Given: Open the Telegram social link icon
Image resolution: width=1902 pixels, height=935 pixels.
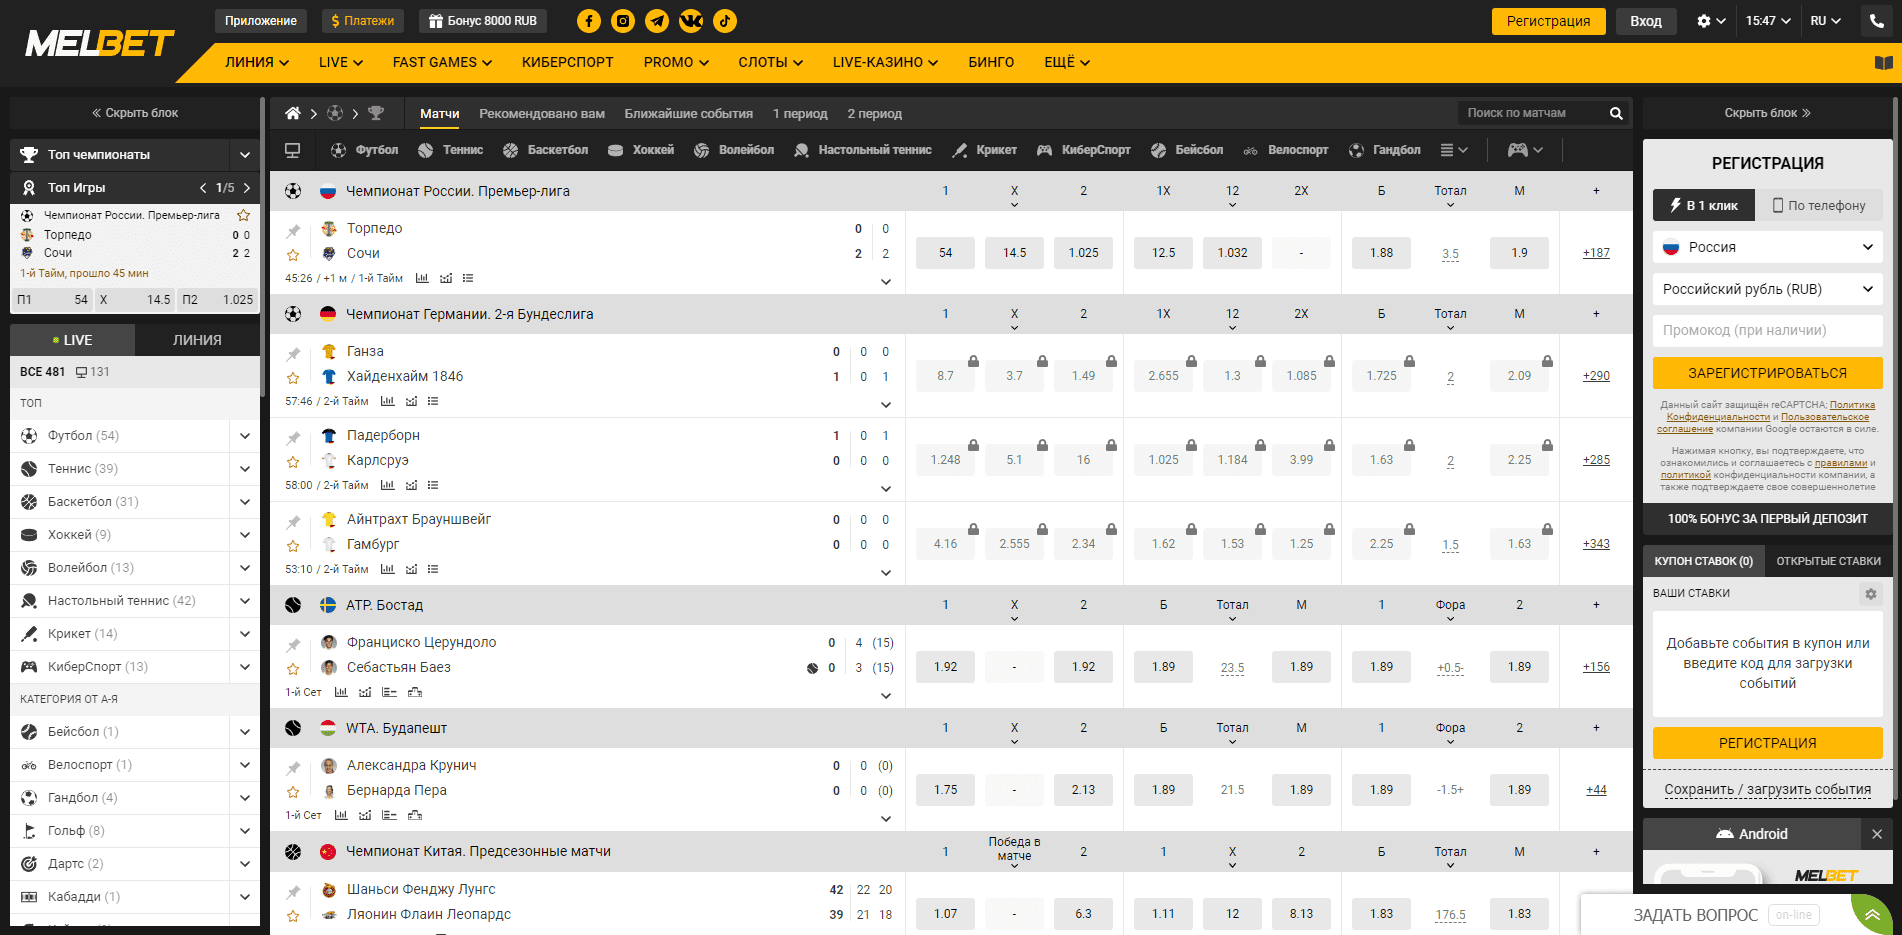Looking at the screenshot, I should point(657,20).
